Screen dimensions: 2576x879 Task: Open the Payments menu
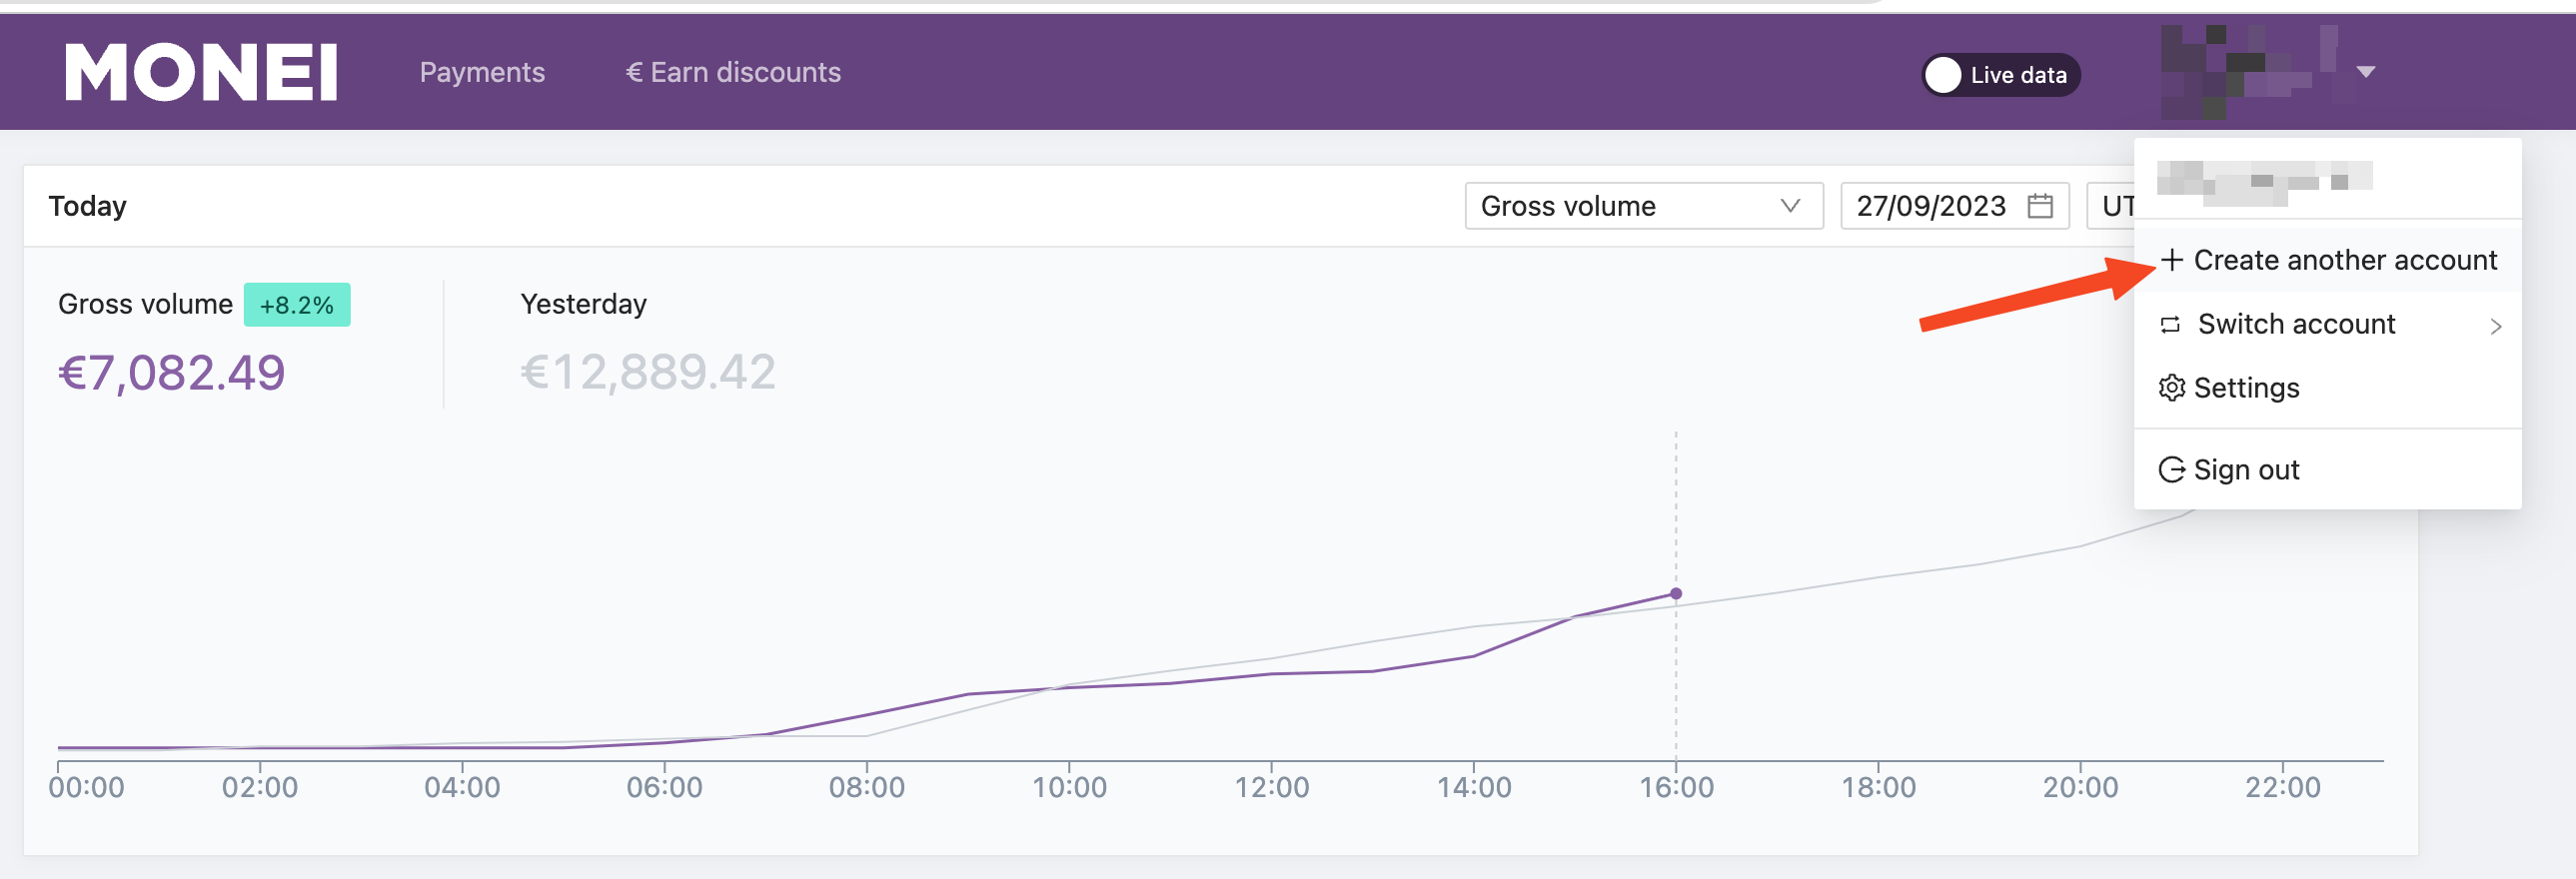(x=482, y=72)
